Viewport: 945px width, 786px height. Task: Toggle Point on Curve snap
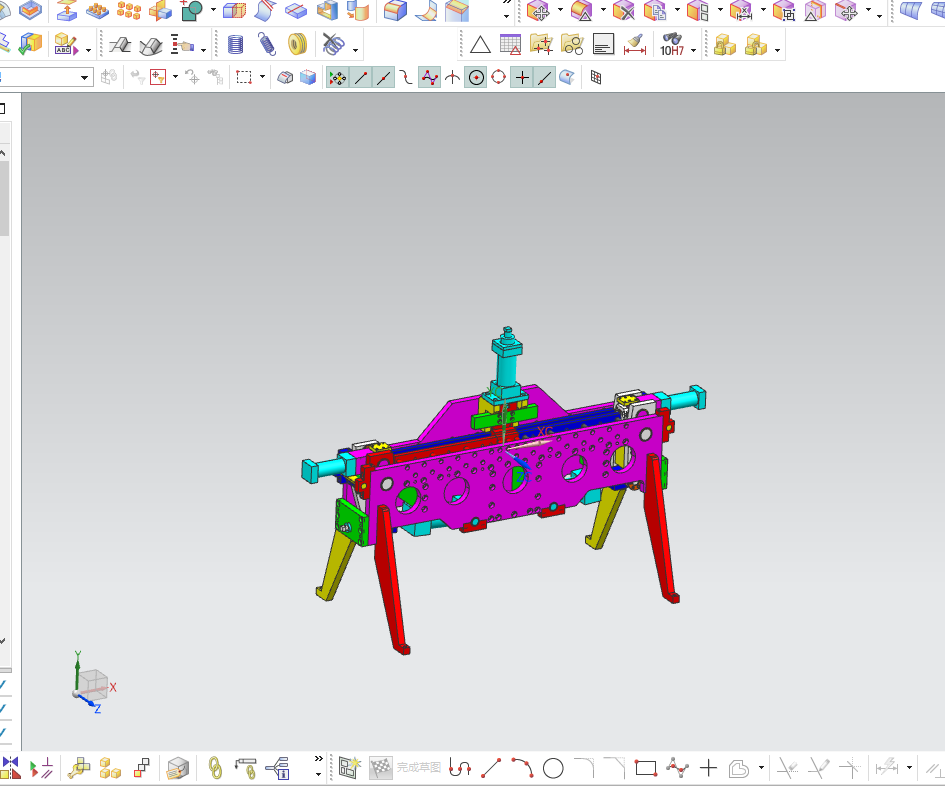tap(544, 78)
